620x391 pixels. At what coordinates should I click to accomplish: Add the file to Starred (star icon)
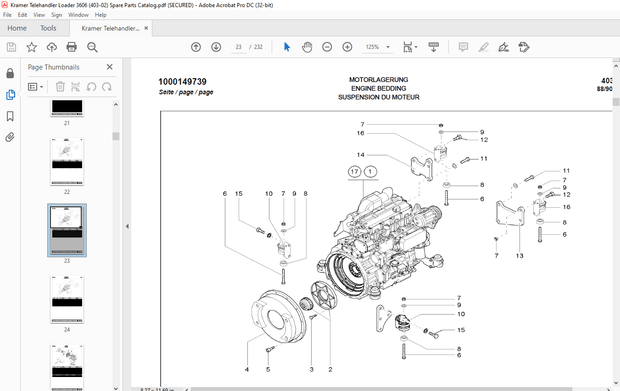click(32, 47)
